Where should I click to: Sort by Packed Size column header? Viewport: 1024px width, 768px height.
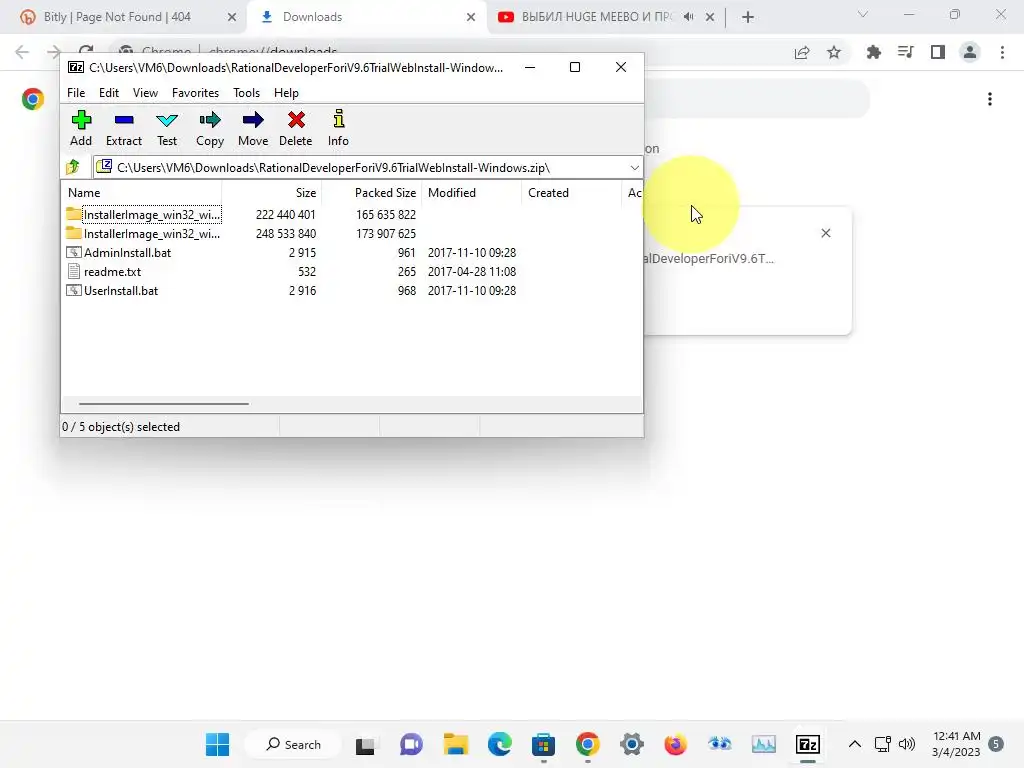372,193
